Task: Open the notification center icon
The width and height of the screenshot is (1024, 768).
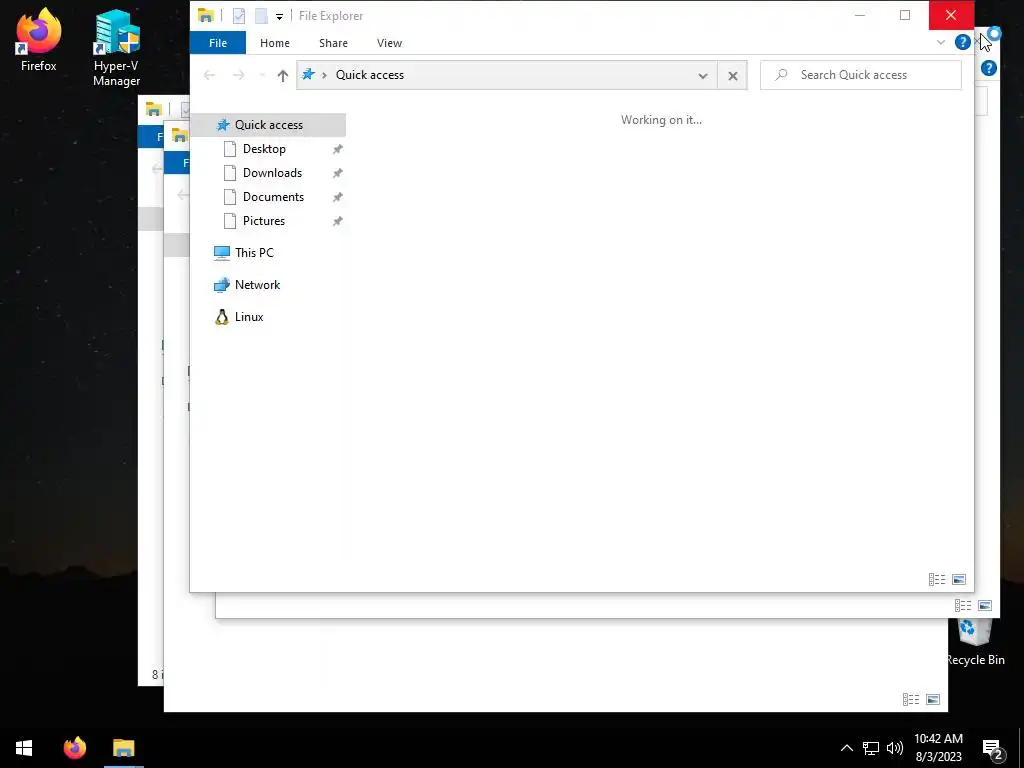Action: coord(993,749)
